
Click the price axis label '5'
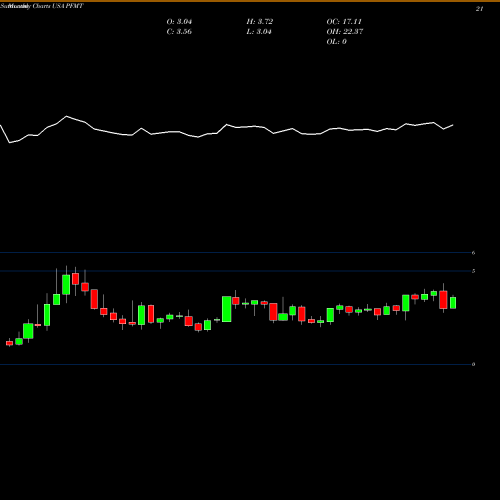(473, 271)
